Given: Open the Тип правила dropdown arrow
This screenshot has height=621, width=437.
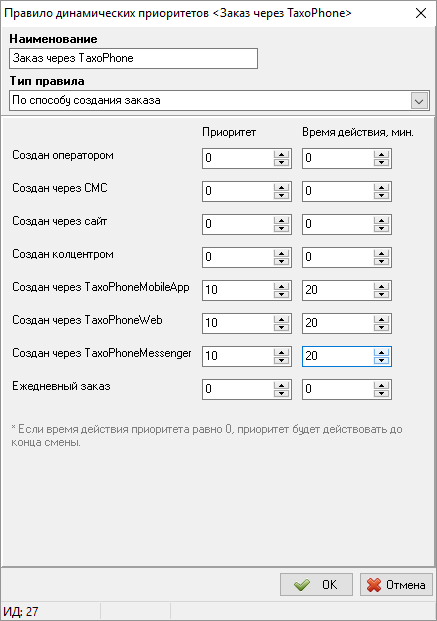Looking at the screenshot, I should 419,101.
